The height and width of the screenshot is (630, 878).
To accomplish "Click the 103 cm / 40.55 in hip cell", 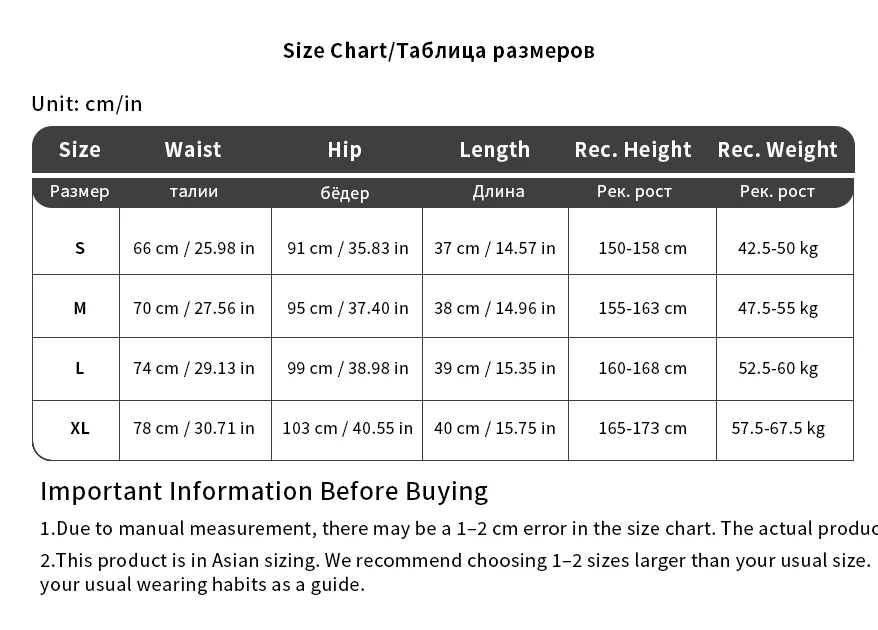I will (x=348, y=428).
